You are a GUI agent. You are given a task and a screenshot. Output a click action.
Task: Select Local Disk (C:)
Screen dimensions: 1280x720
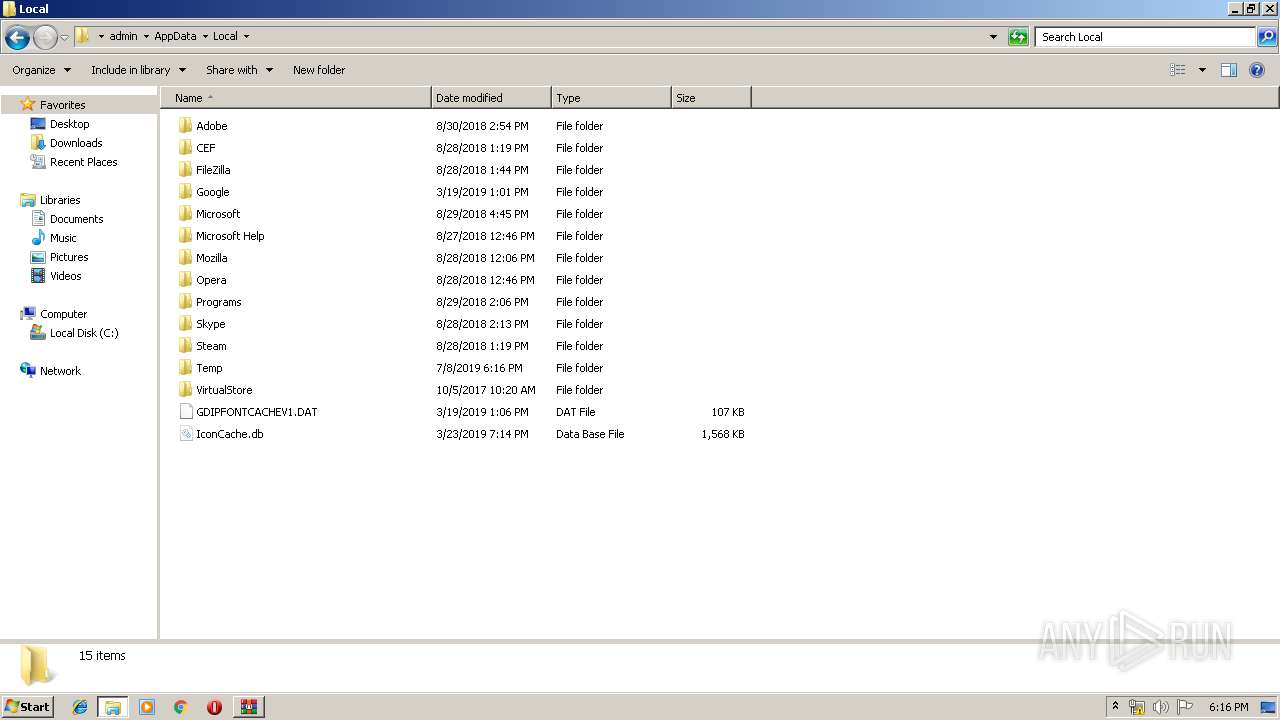[x=84, y=333]
